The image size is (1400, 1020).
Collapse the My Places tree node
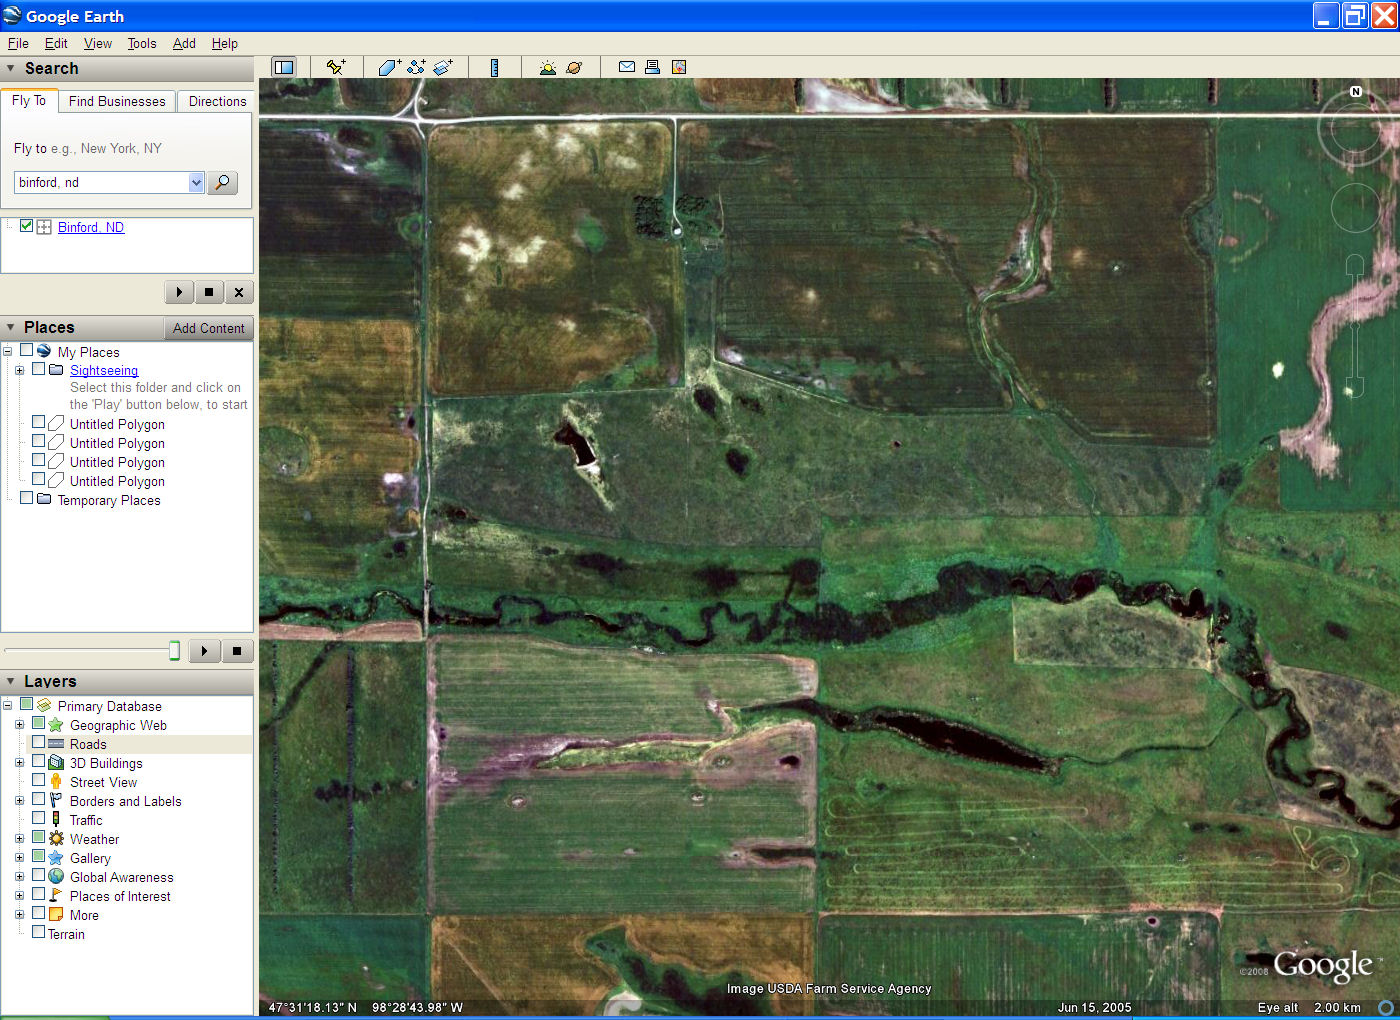tap(7, 351)
